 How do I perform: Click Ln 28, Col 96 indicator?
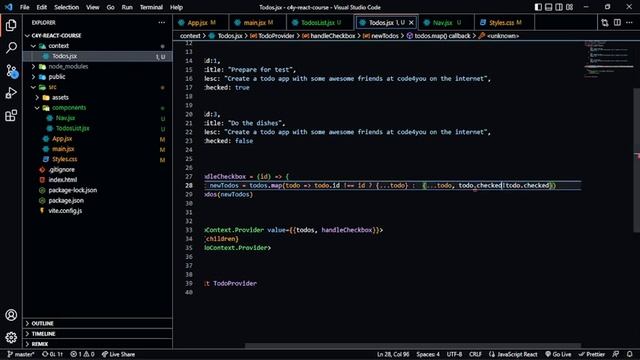click(393, 354)
